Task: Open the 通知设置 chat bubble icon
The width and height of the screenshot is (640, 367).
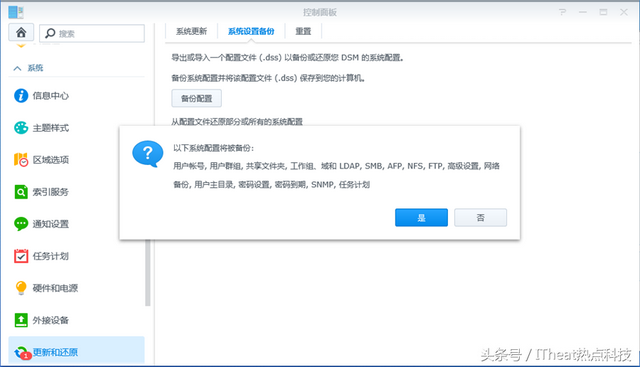Action: tap(21, 224)
